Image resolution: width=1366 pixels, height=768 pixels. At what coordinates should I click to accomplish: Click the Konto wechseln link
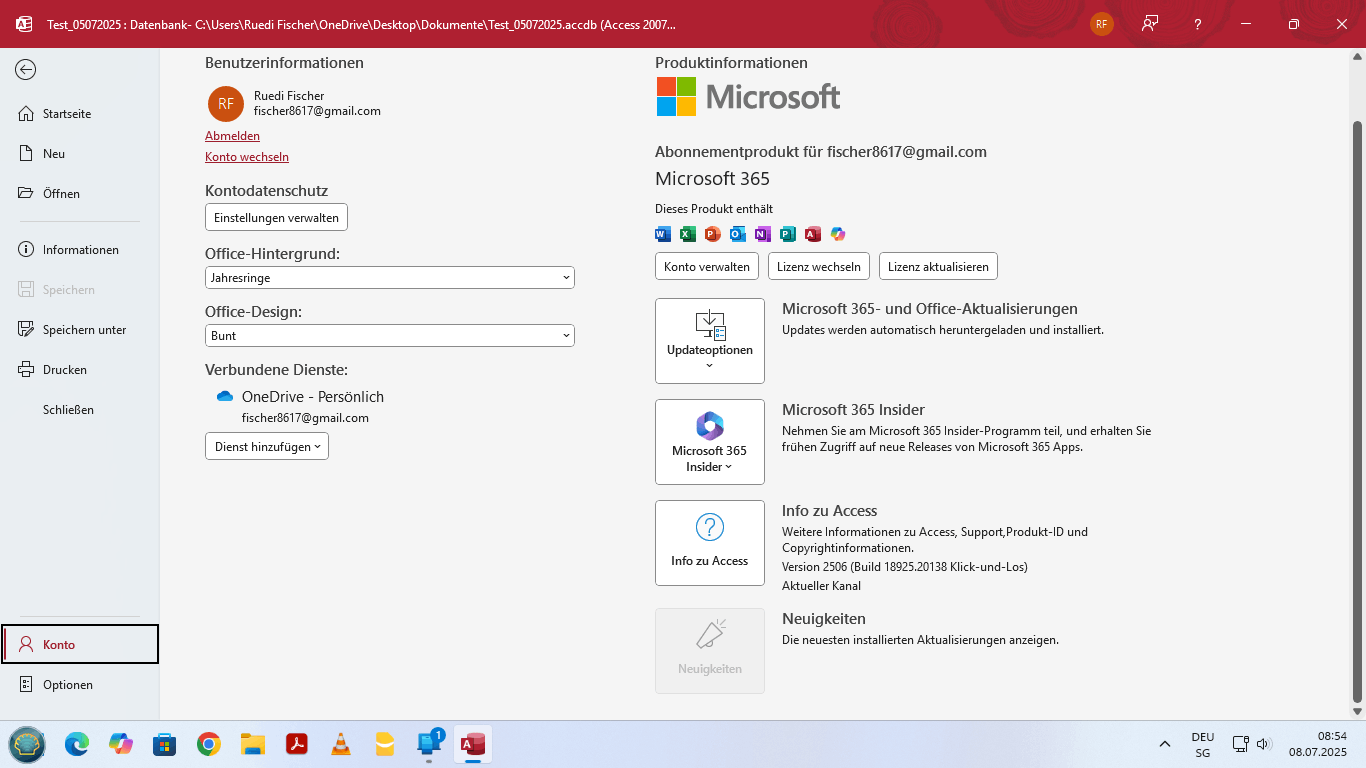click(x=247, y=157)
